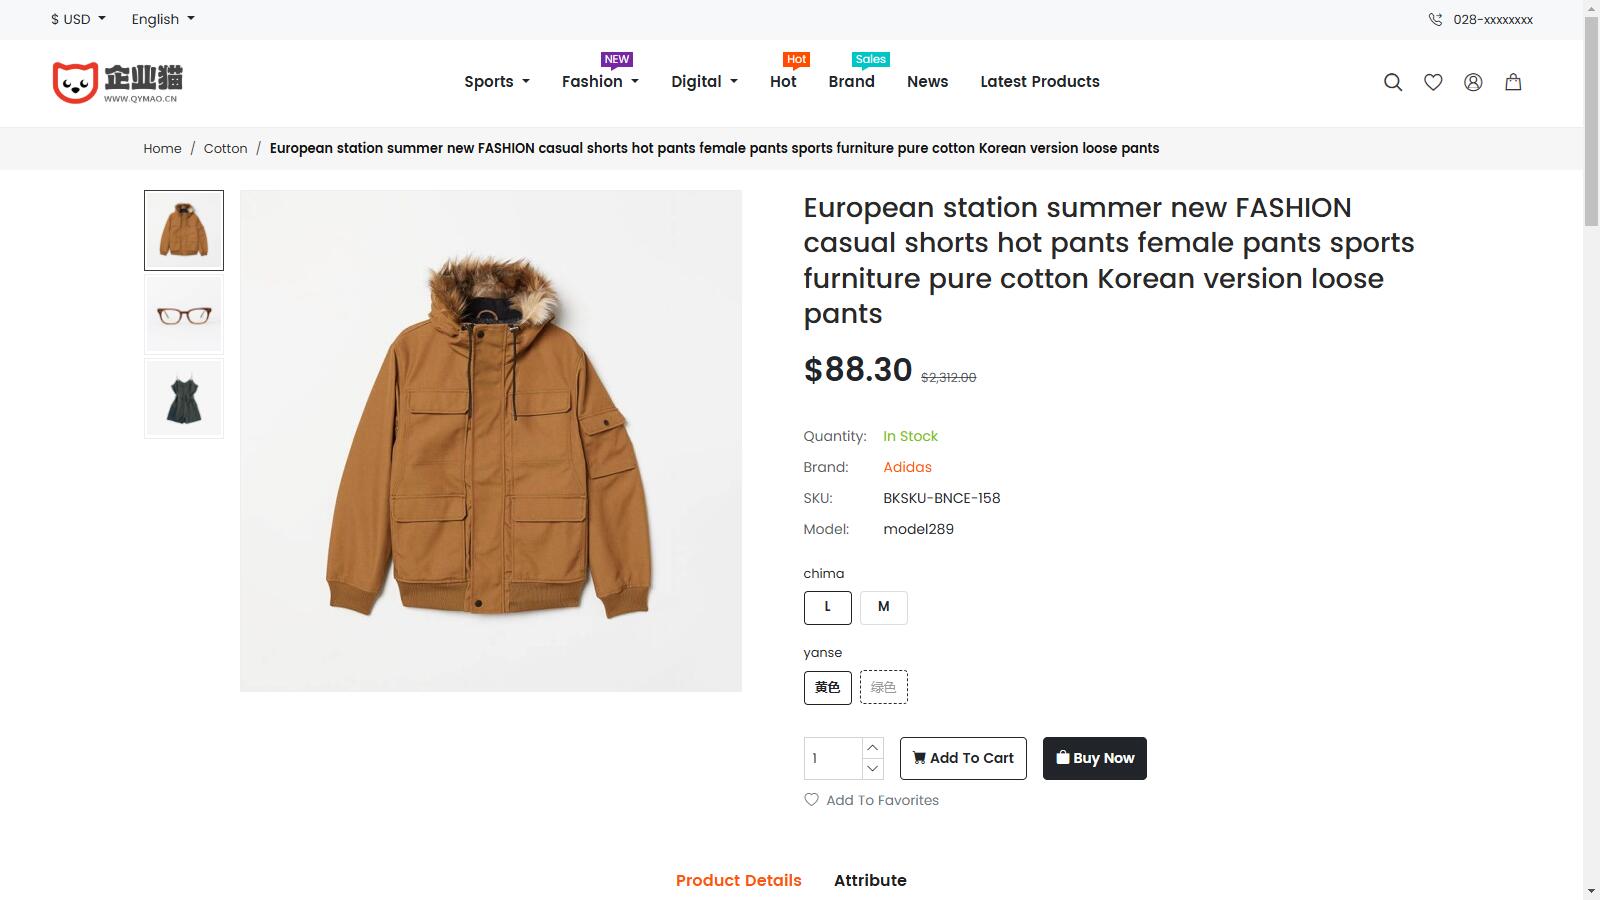Screen dimensions: 1600x900
Task: Expand the Sports menu
Action: tap(496, 82)
